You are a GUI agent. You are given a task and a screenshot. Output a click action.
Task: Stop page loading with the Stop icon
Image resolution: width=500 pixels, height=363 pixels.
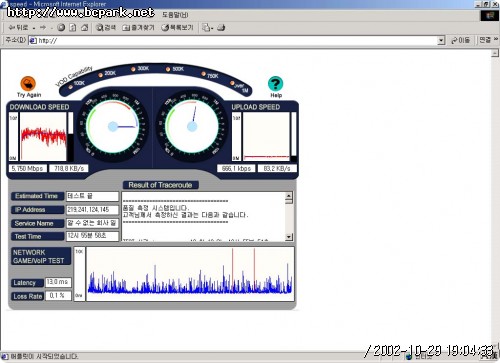pos(61,28)
